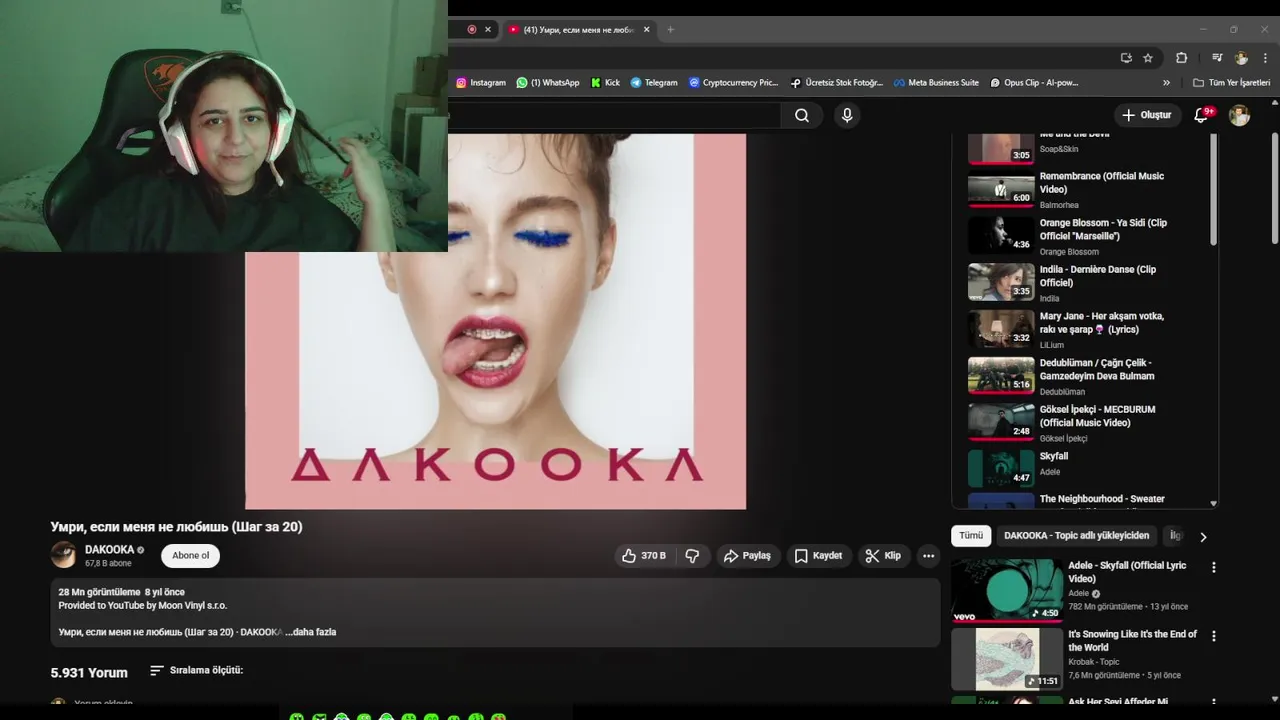
Task: Open a new browser tab
Action: 670,30
